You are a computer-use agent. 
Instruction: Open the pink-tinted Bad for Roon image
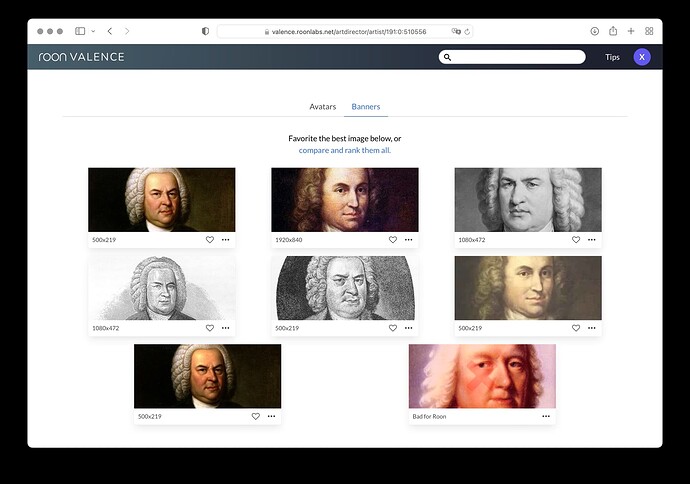coord(482,376)
